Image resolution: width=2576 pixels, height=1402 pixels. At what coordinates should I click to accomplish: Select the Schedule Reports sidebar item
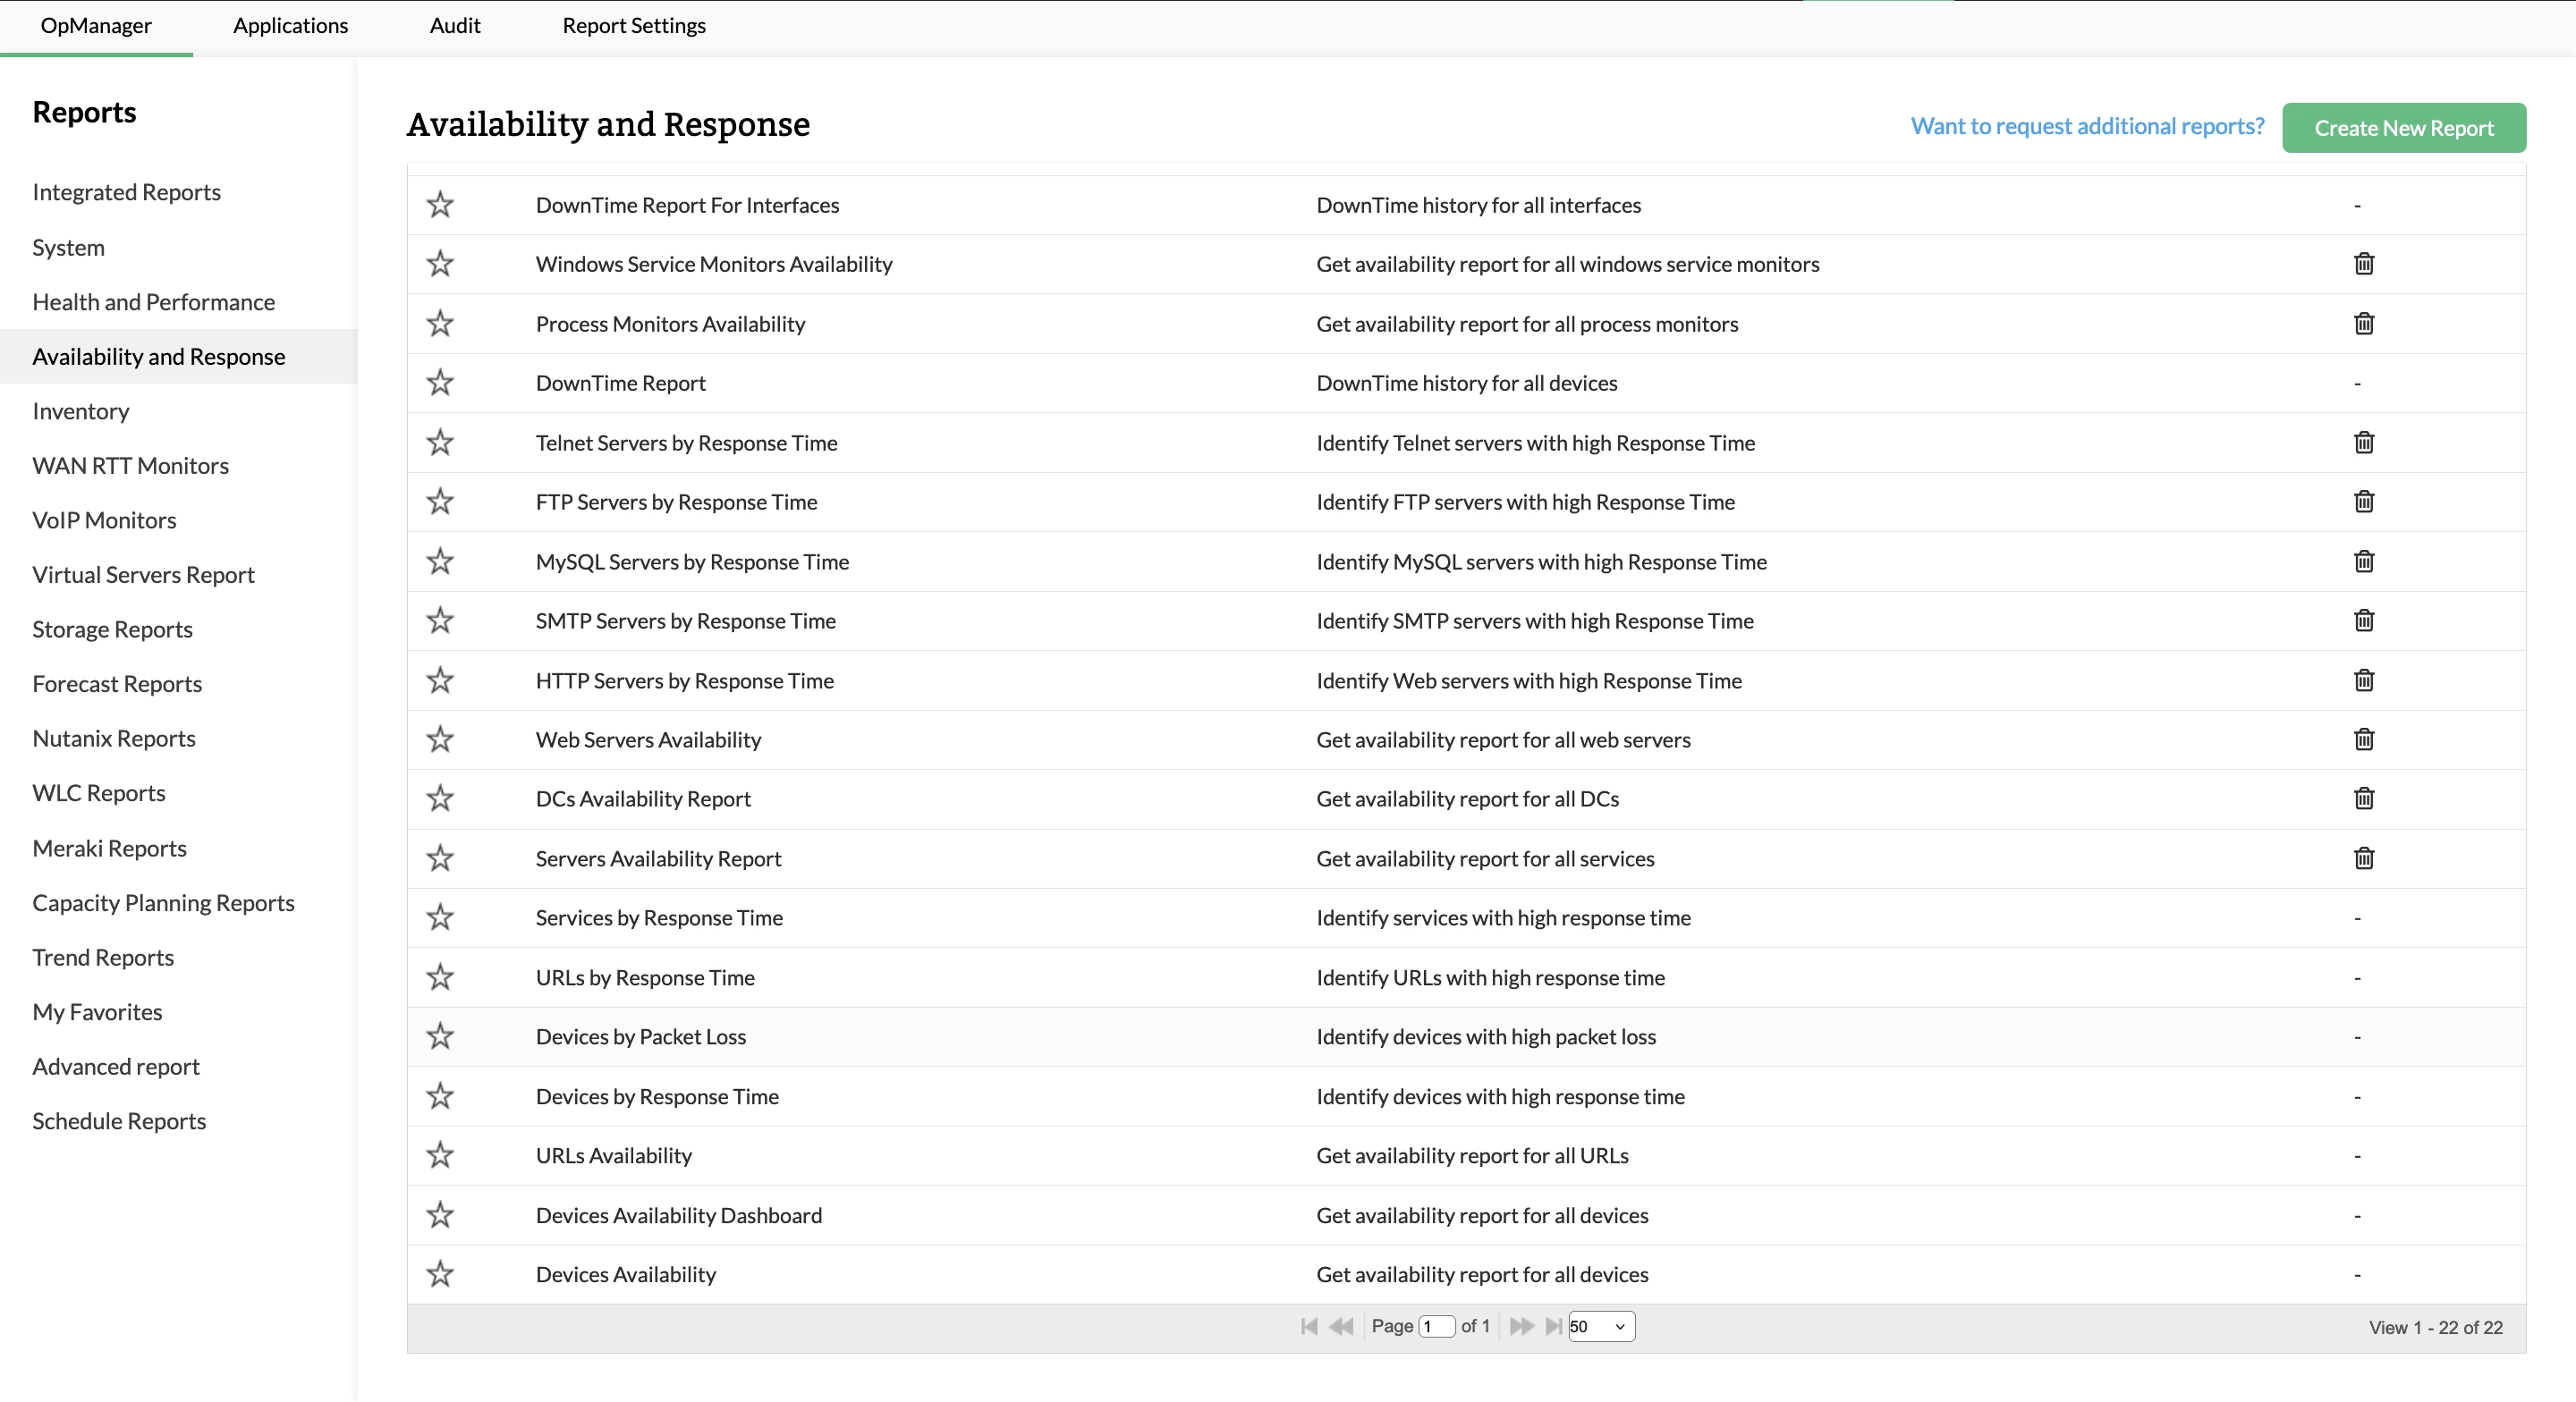coord(119,1121)
